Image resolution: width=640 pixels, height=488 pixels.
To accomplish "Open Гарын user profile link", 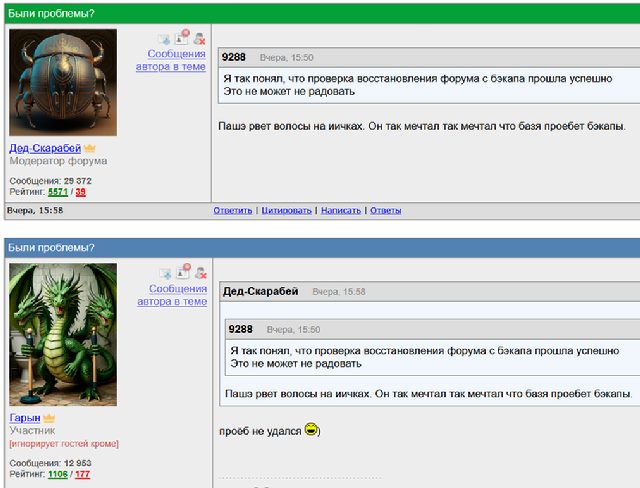I will [25, 418].
